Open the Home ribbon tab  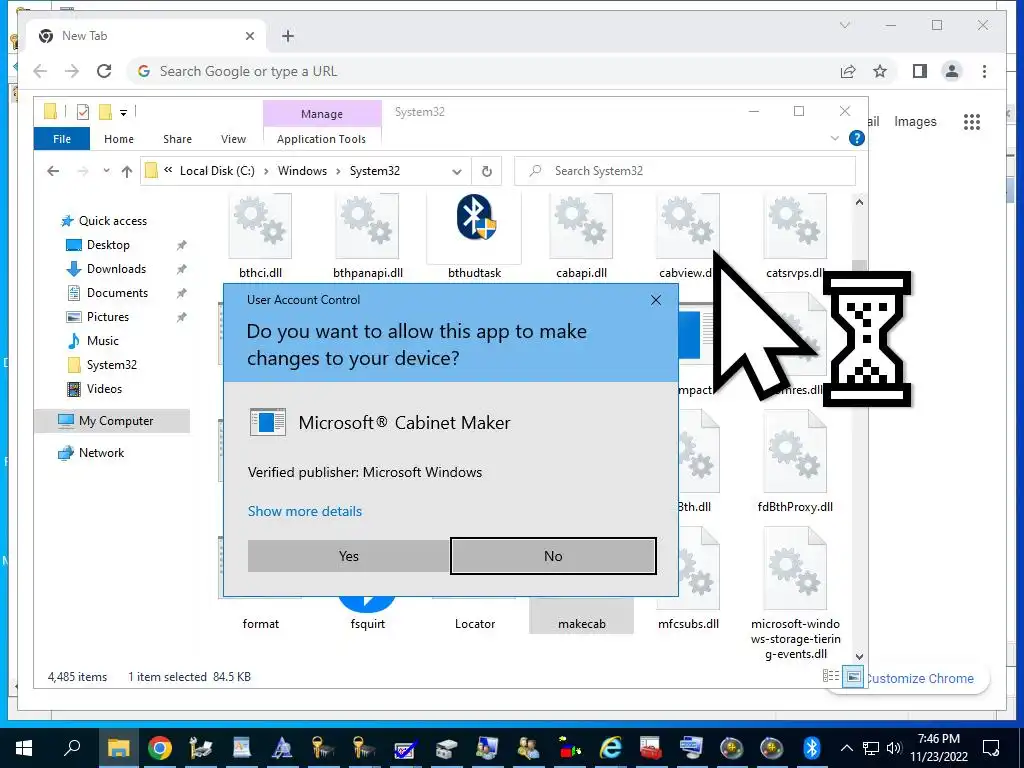119,139
